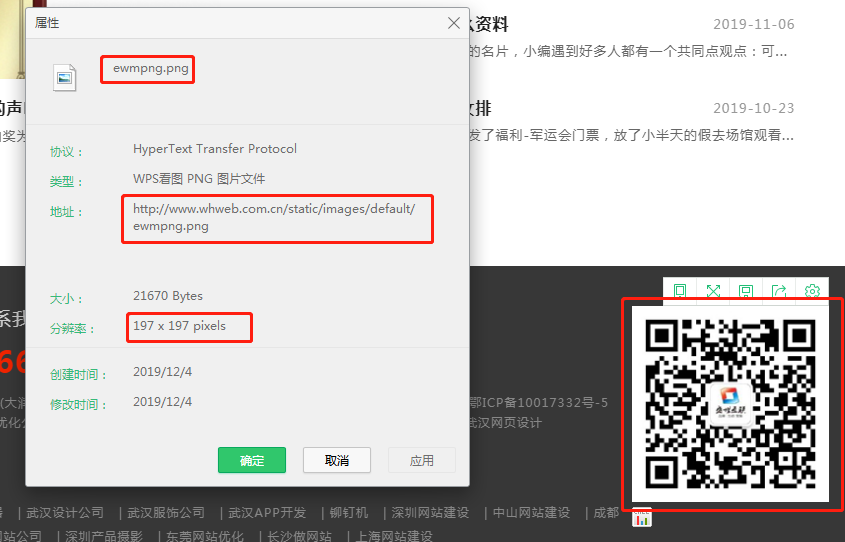Open the 深圳网站建设 footer link

point(430,513)
